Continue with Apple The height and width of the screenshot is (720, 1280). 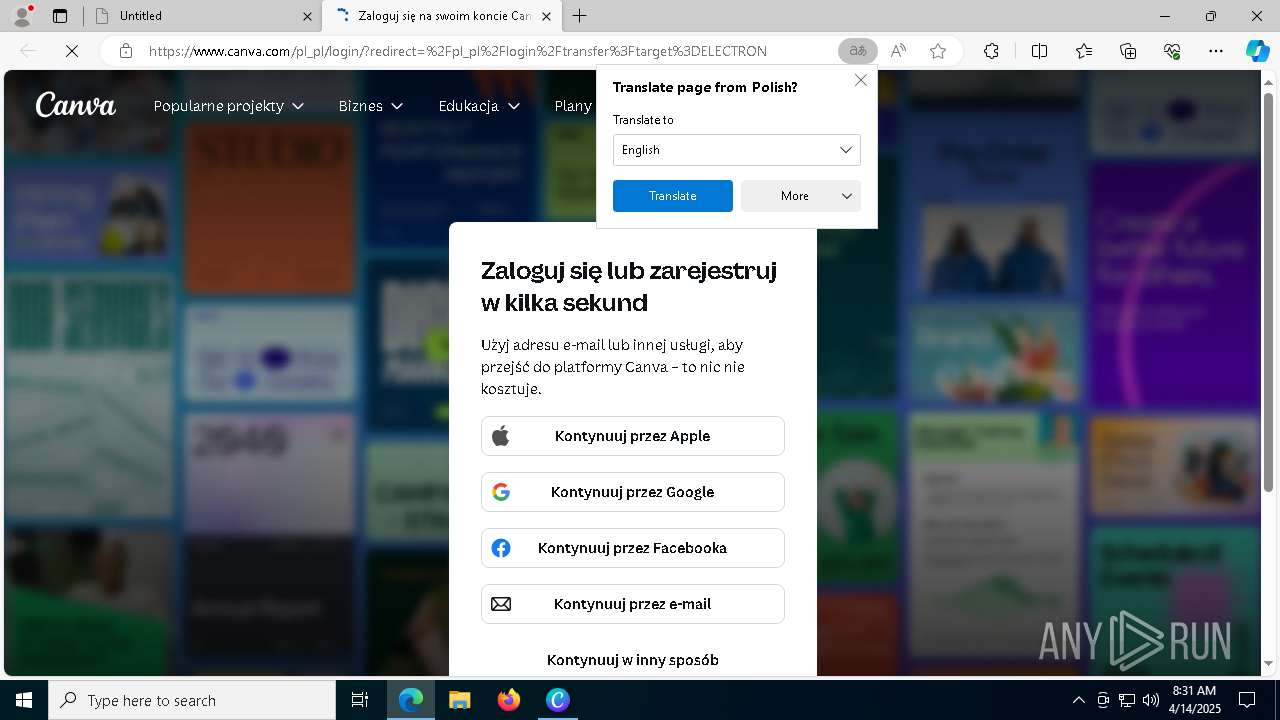[x=633, y=436]
